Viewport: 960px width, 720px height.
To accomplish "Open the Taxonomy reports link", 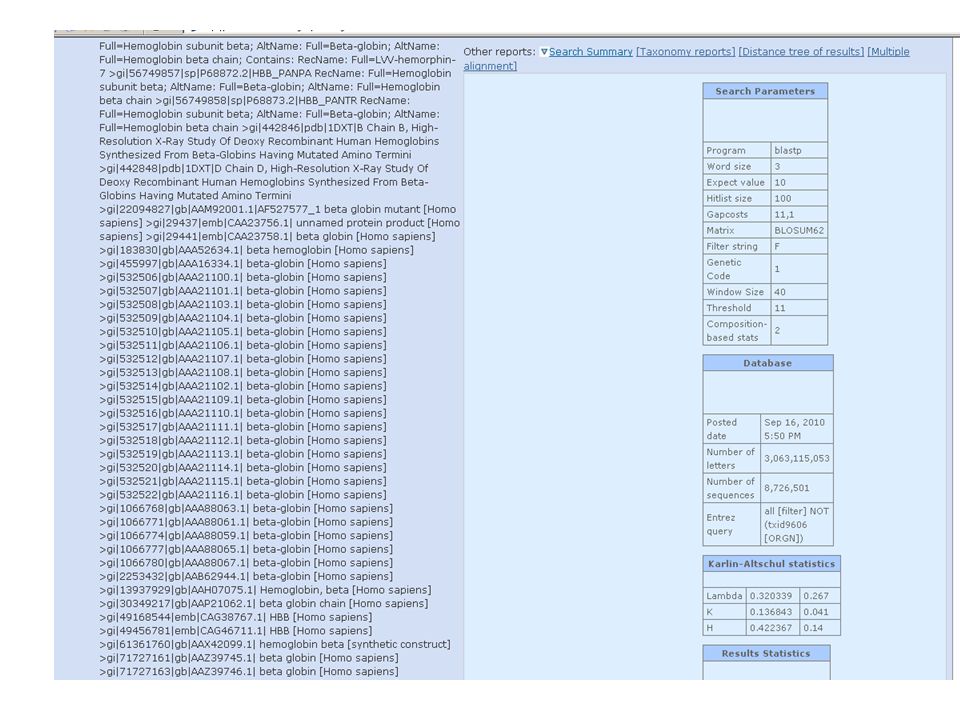I will [685, 52].
